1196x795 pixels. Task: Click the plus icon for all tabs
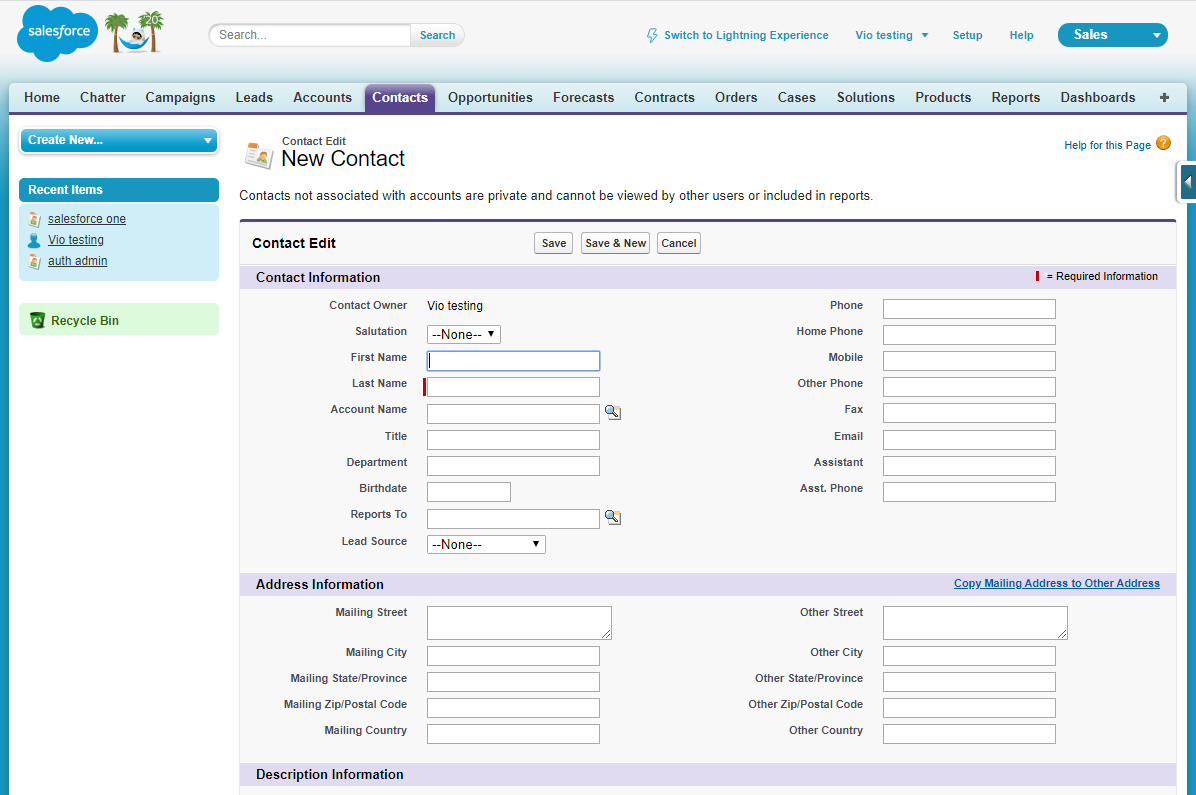(x=1164, y=98)
